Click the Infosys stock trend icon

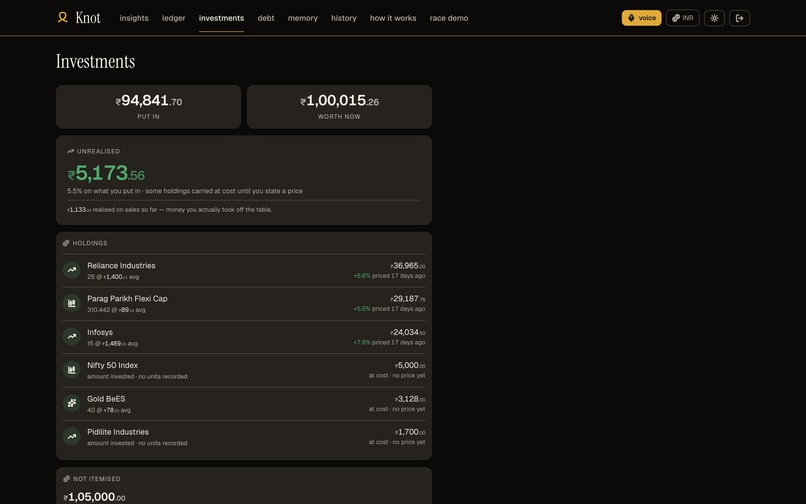71,337
